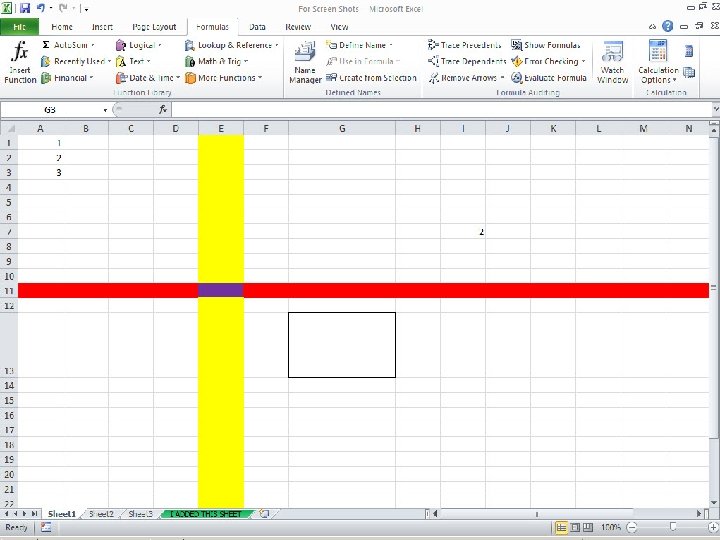Open the Date & Time functions dropdown
The image size is (720, 540).
point(147,78)
